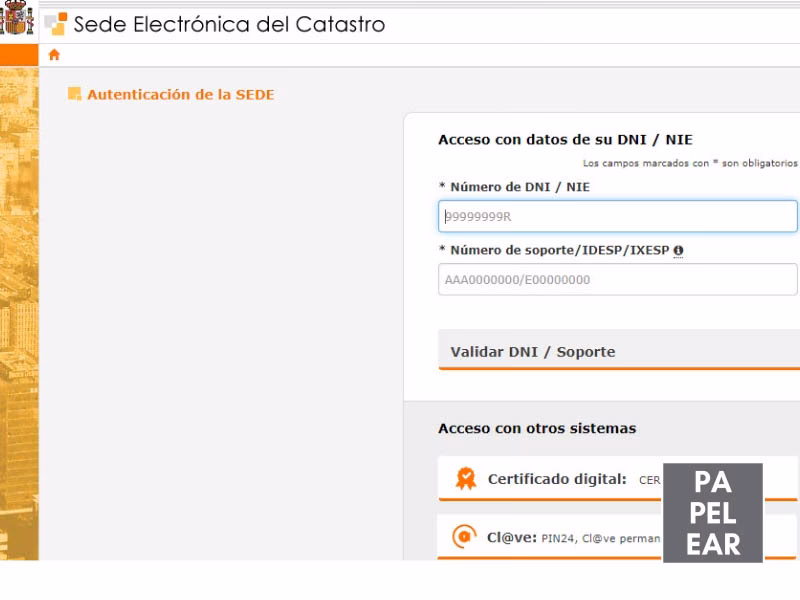Click inside the Número de DNI / NIE field
This screenshot has width=800, height=600.
tap(616, 216)
